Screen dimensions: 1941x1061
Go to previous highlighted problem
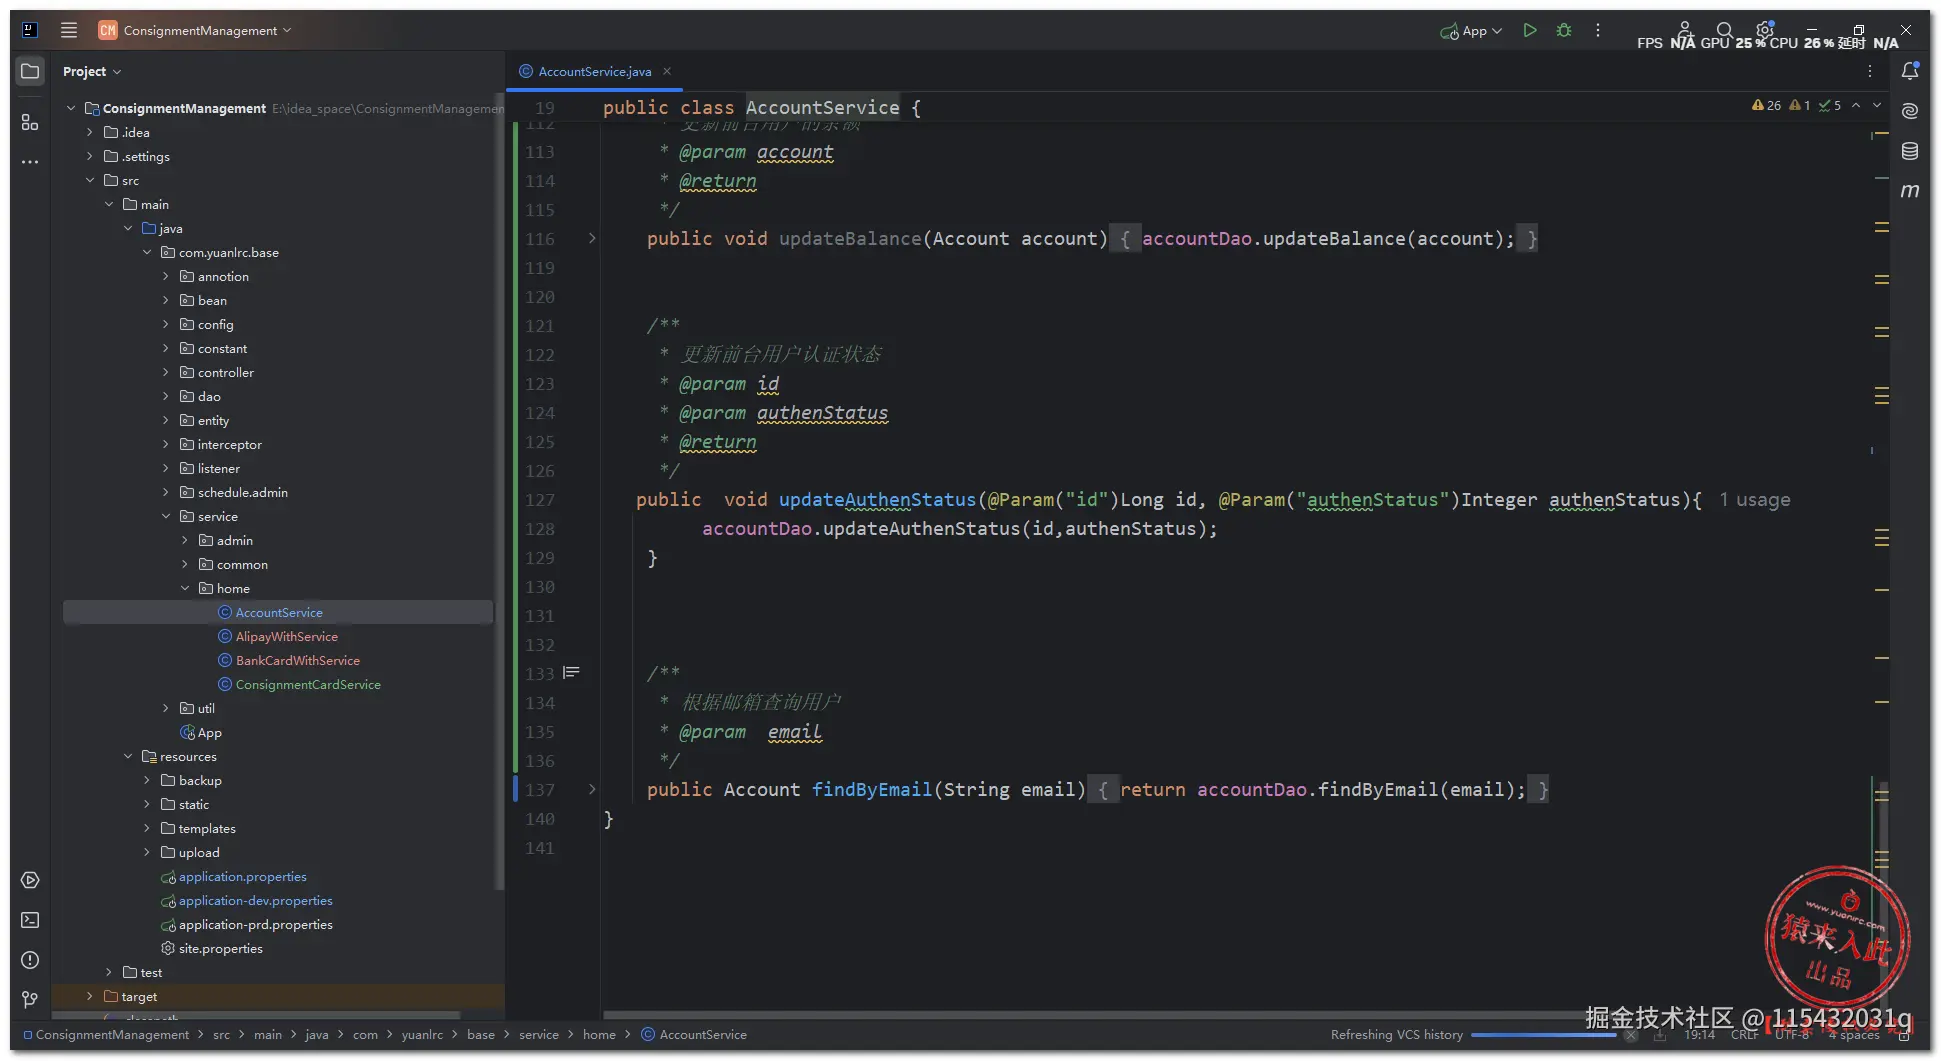(x=1856, y=105)
